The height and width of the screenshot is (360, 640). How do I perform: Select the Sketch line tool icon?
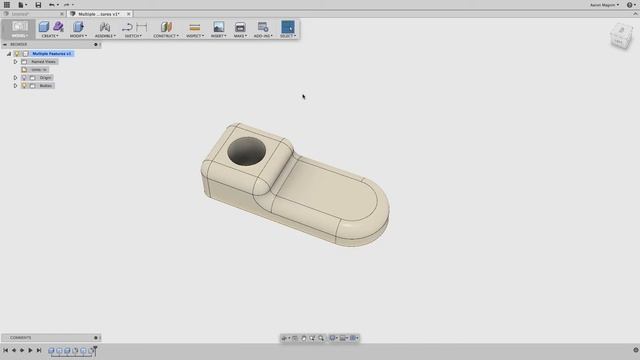127,27
